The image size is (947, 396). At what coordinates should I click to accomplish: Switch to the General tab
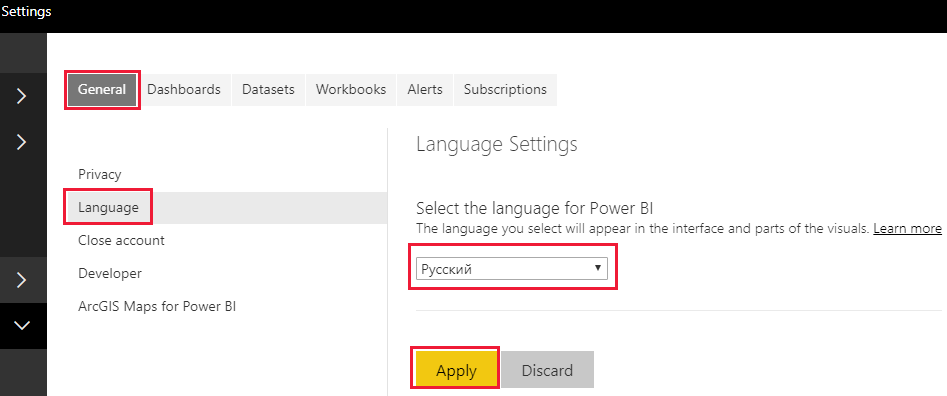click(101, 90)
